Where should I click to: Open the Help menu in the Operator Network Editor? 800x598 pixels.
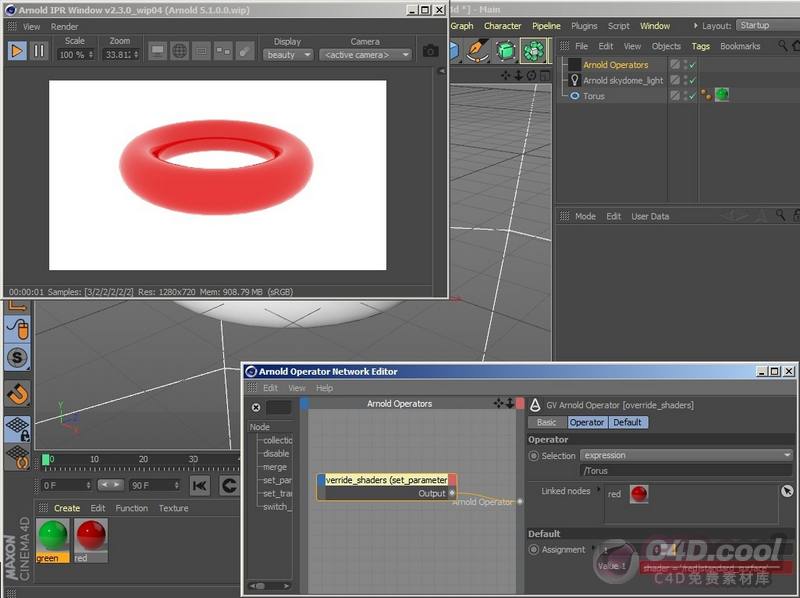324,388
